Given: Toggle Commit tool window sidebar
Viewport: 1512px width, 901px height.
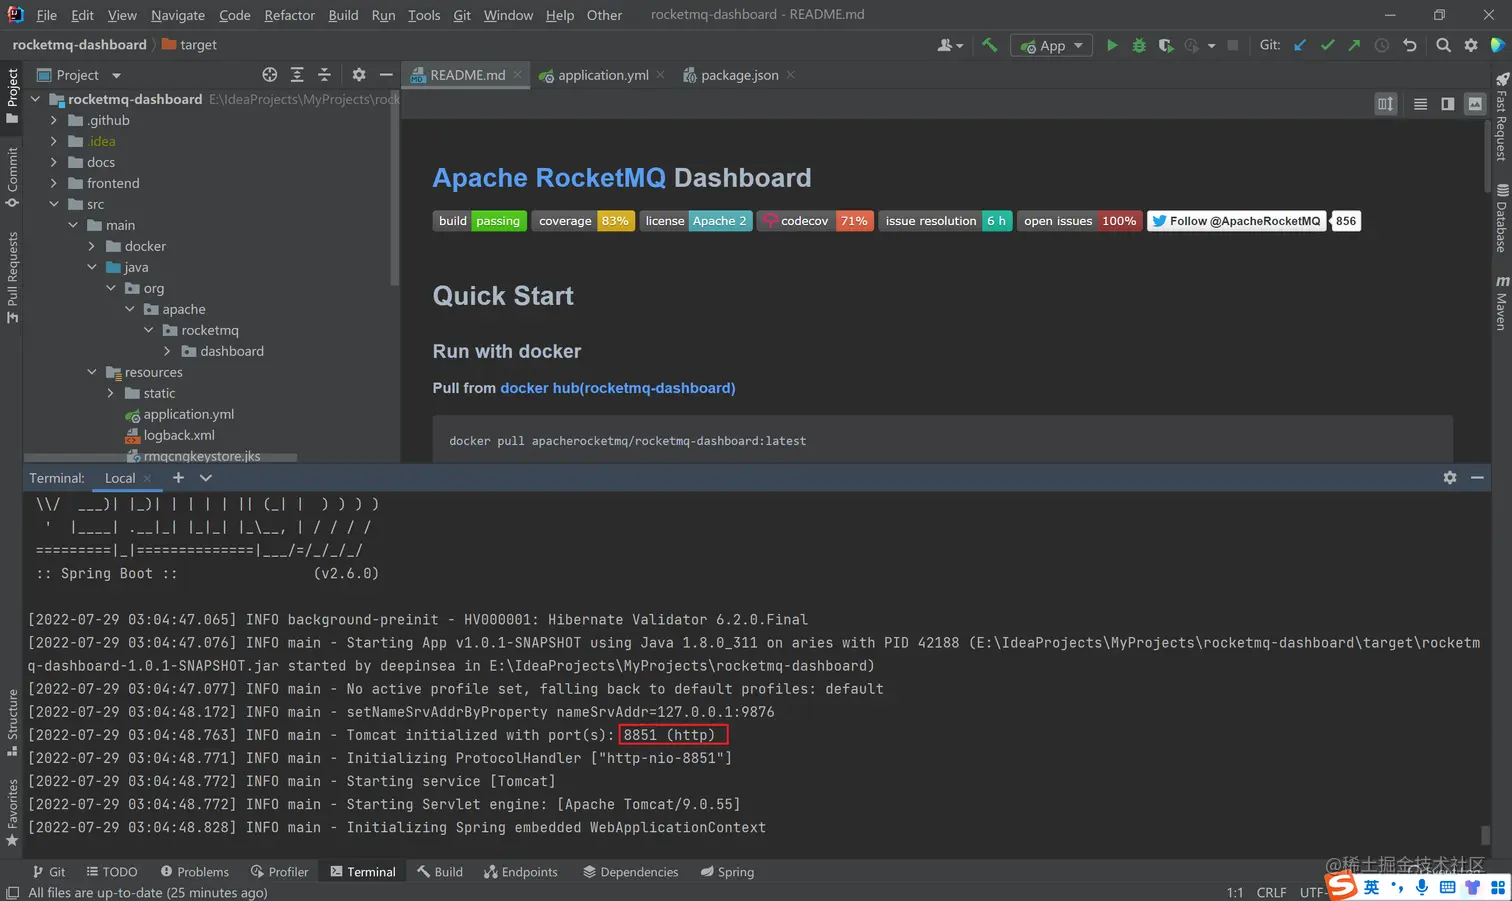Looking at the screenshot, I should click(x=12, y=177).
